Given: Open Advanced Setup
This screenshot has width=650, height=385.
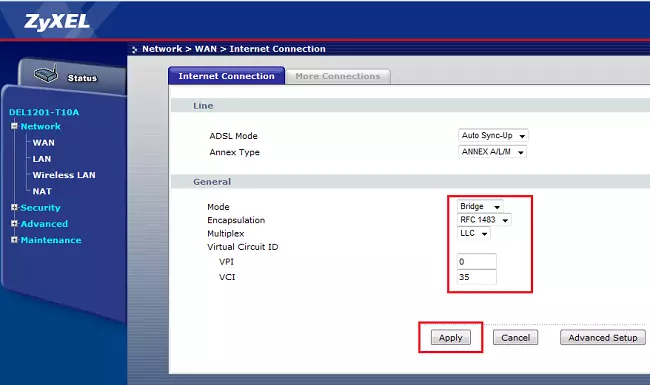Looking at the screenshot, I should click(603, 337).
